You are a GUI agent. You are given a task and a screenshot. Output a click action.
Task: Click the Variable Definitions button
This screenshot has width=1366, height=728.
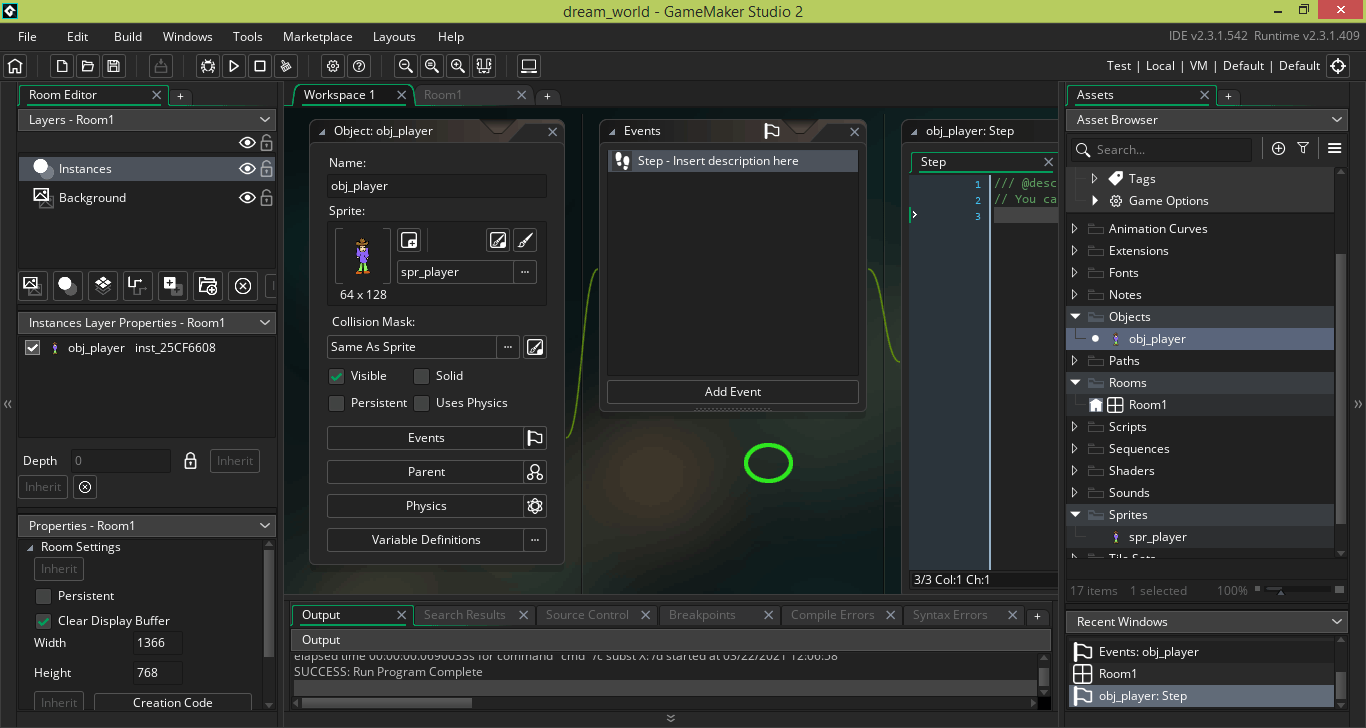tap(426, 540)
